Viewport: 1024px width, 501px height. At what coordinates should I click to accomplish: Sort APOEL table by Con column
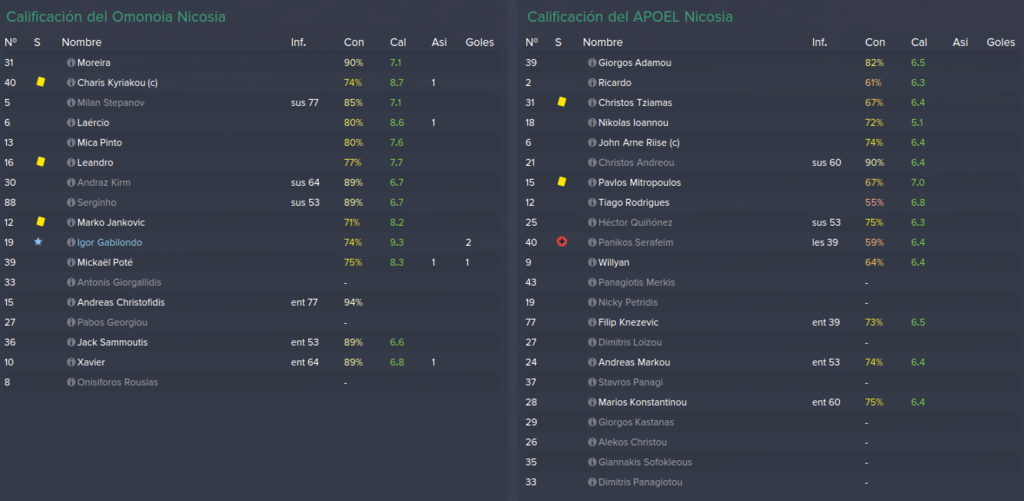(x=875, y=42)
